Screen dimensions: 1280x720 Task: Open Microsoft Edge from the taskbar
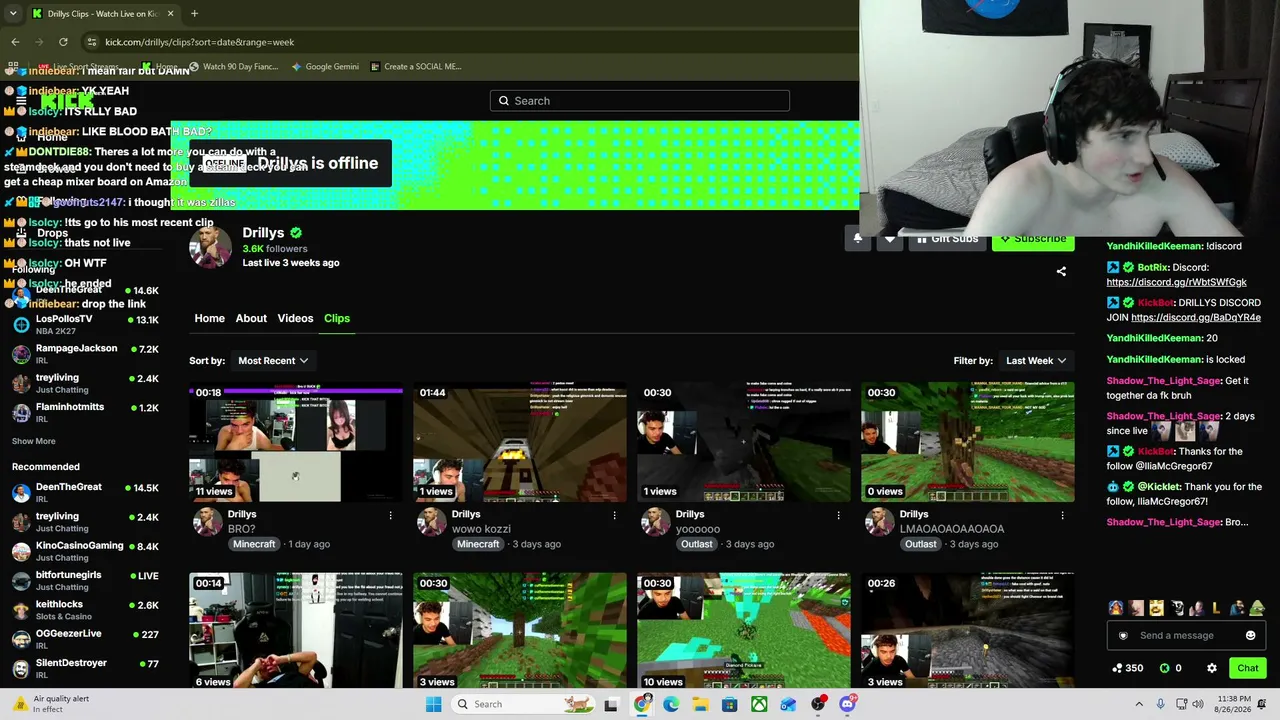671,704
